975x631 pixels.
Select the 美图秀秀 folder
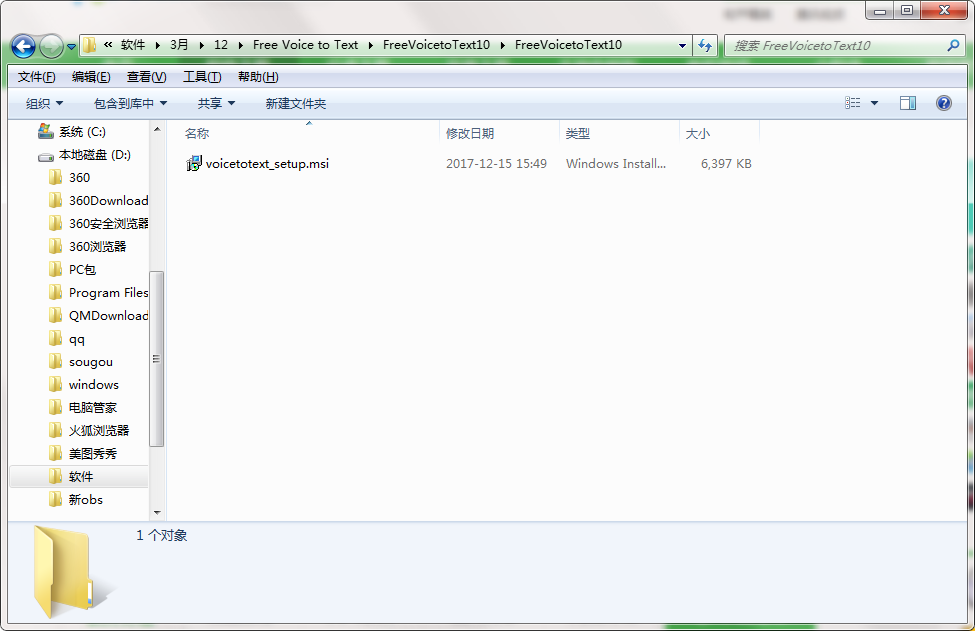click(x=93, y=454)
